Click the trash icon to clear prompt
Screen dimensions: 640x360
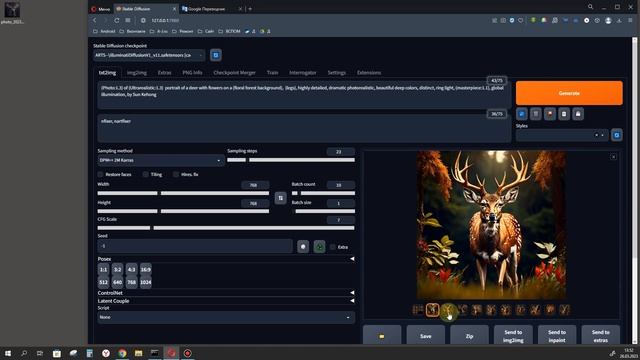[x=536, y=114]
